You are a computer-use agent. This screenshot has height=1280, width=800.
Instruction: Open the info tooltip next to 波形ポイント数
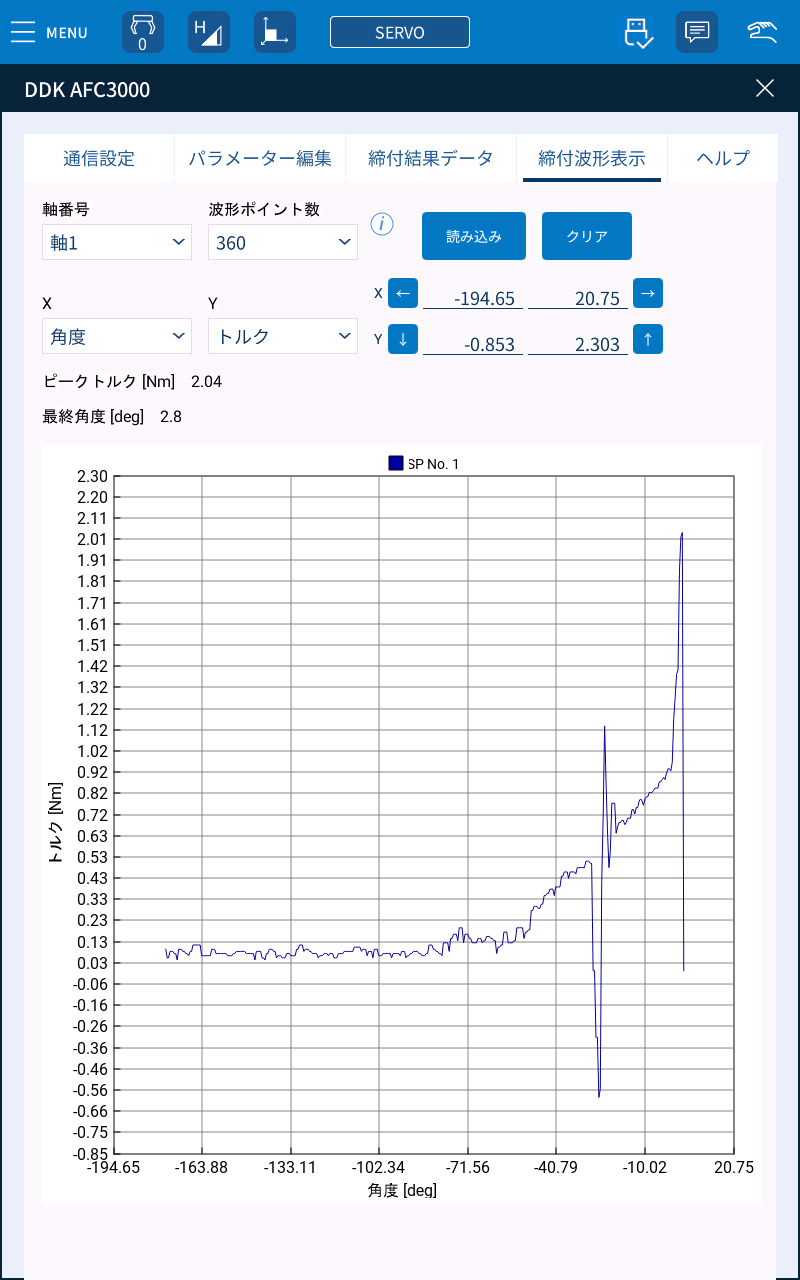click(382, 226)
